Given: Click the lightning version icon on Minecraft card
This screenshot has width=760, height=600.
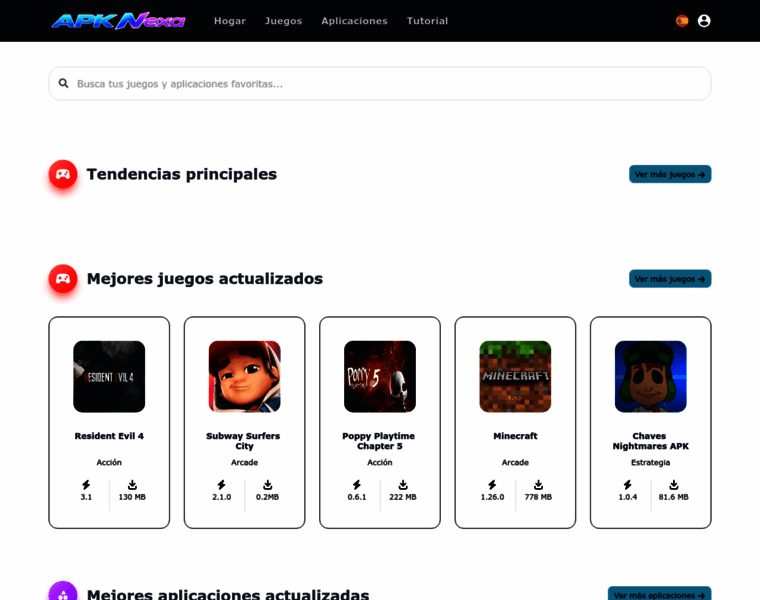Looking at the screenshot, I should pos(492,485).
